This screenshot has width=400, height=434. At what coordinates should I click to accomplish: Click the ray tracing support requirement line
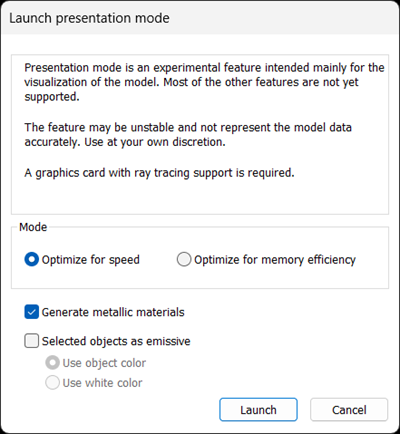[x=159, y=173]
